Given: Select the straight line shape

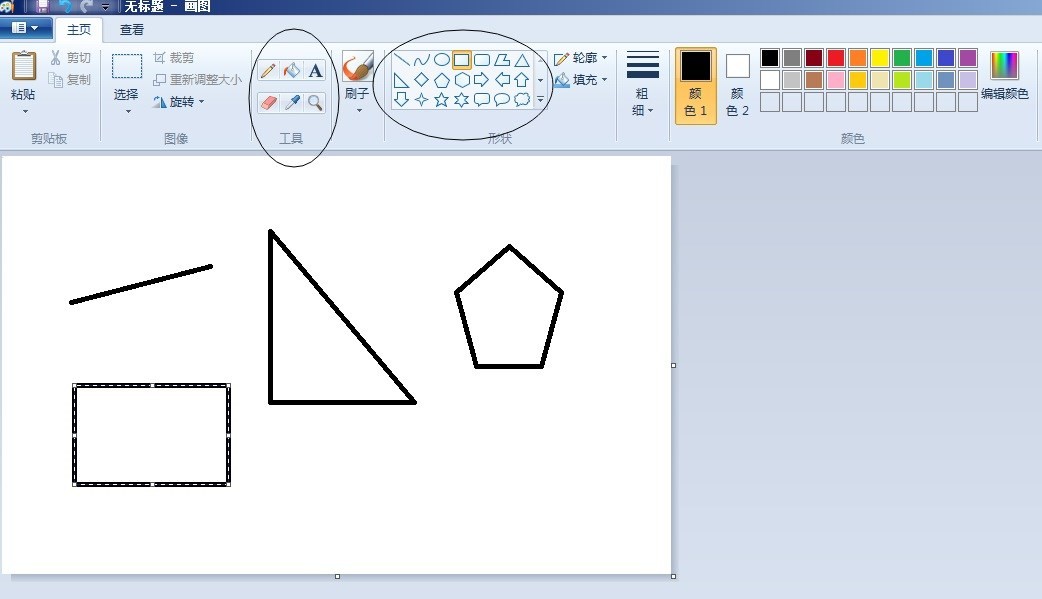Looking at the screenshot, I should pos(402,58).
